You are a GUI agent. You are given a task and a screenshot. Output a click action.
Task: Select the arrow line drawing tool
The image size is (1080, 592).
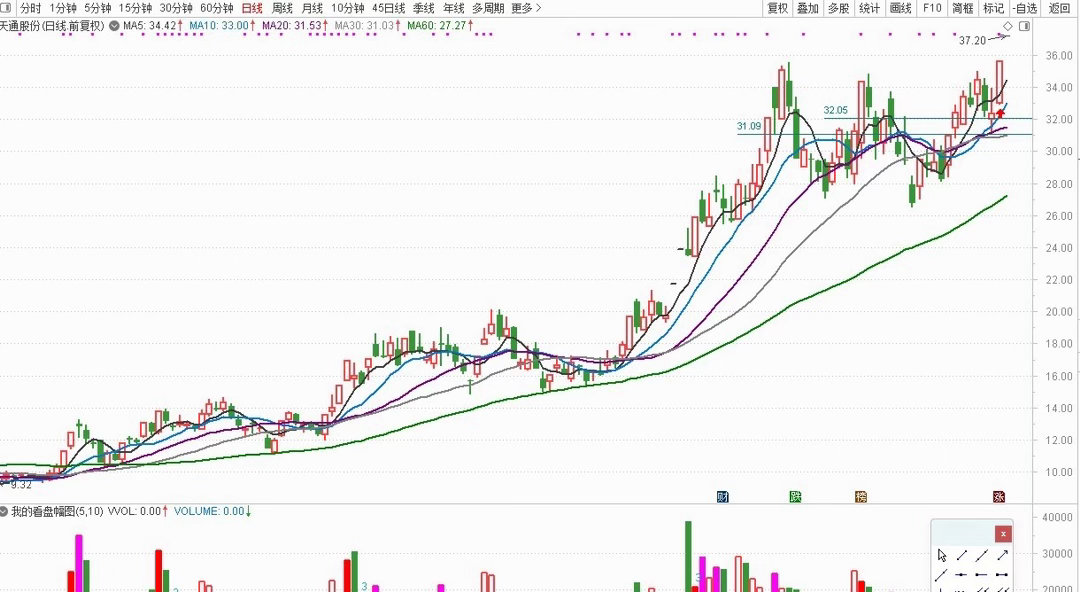(1003, 555)
